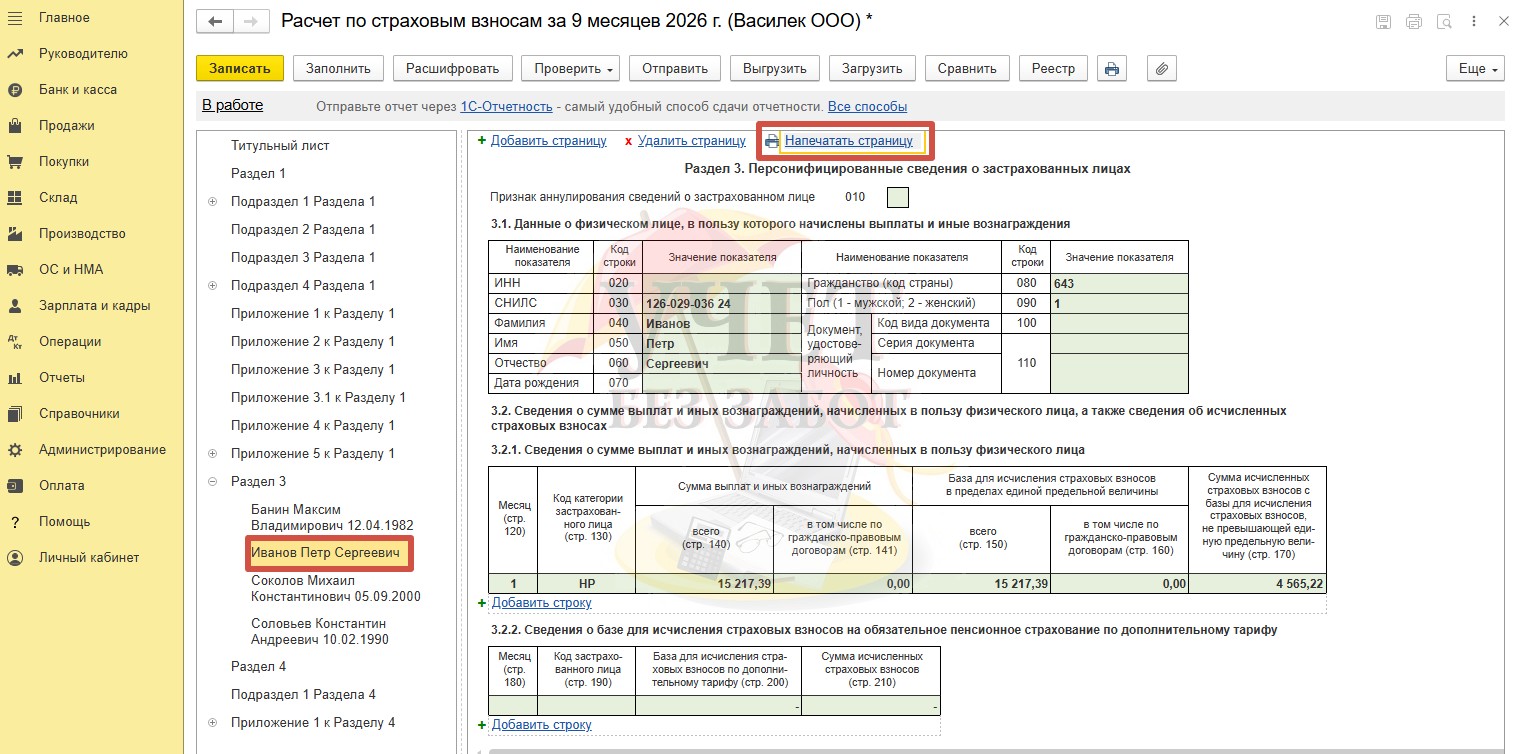Open Банк и касса sidebar section
This screenshot has height=754, width=1517.
pyautogui.click(x=77, y=89)
